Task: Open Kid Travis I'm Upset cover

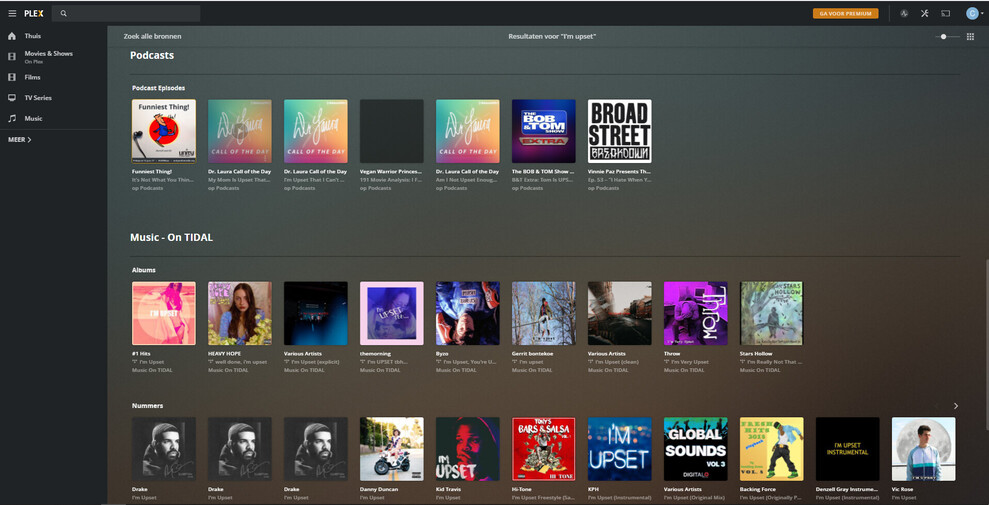Action: (x=467, y=449)
